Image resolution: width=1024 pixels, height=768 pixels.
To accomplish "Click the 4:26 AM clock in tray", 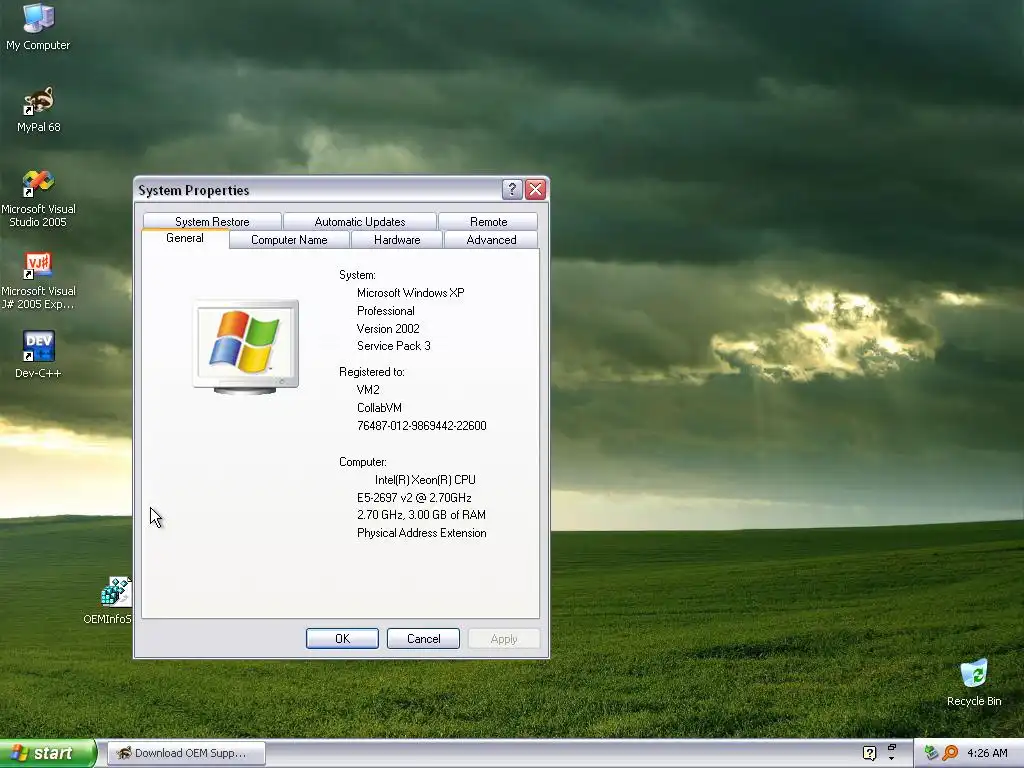I will 987,753.
